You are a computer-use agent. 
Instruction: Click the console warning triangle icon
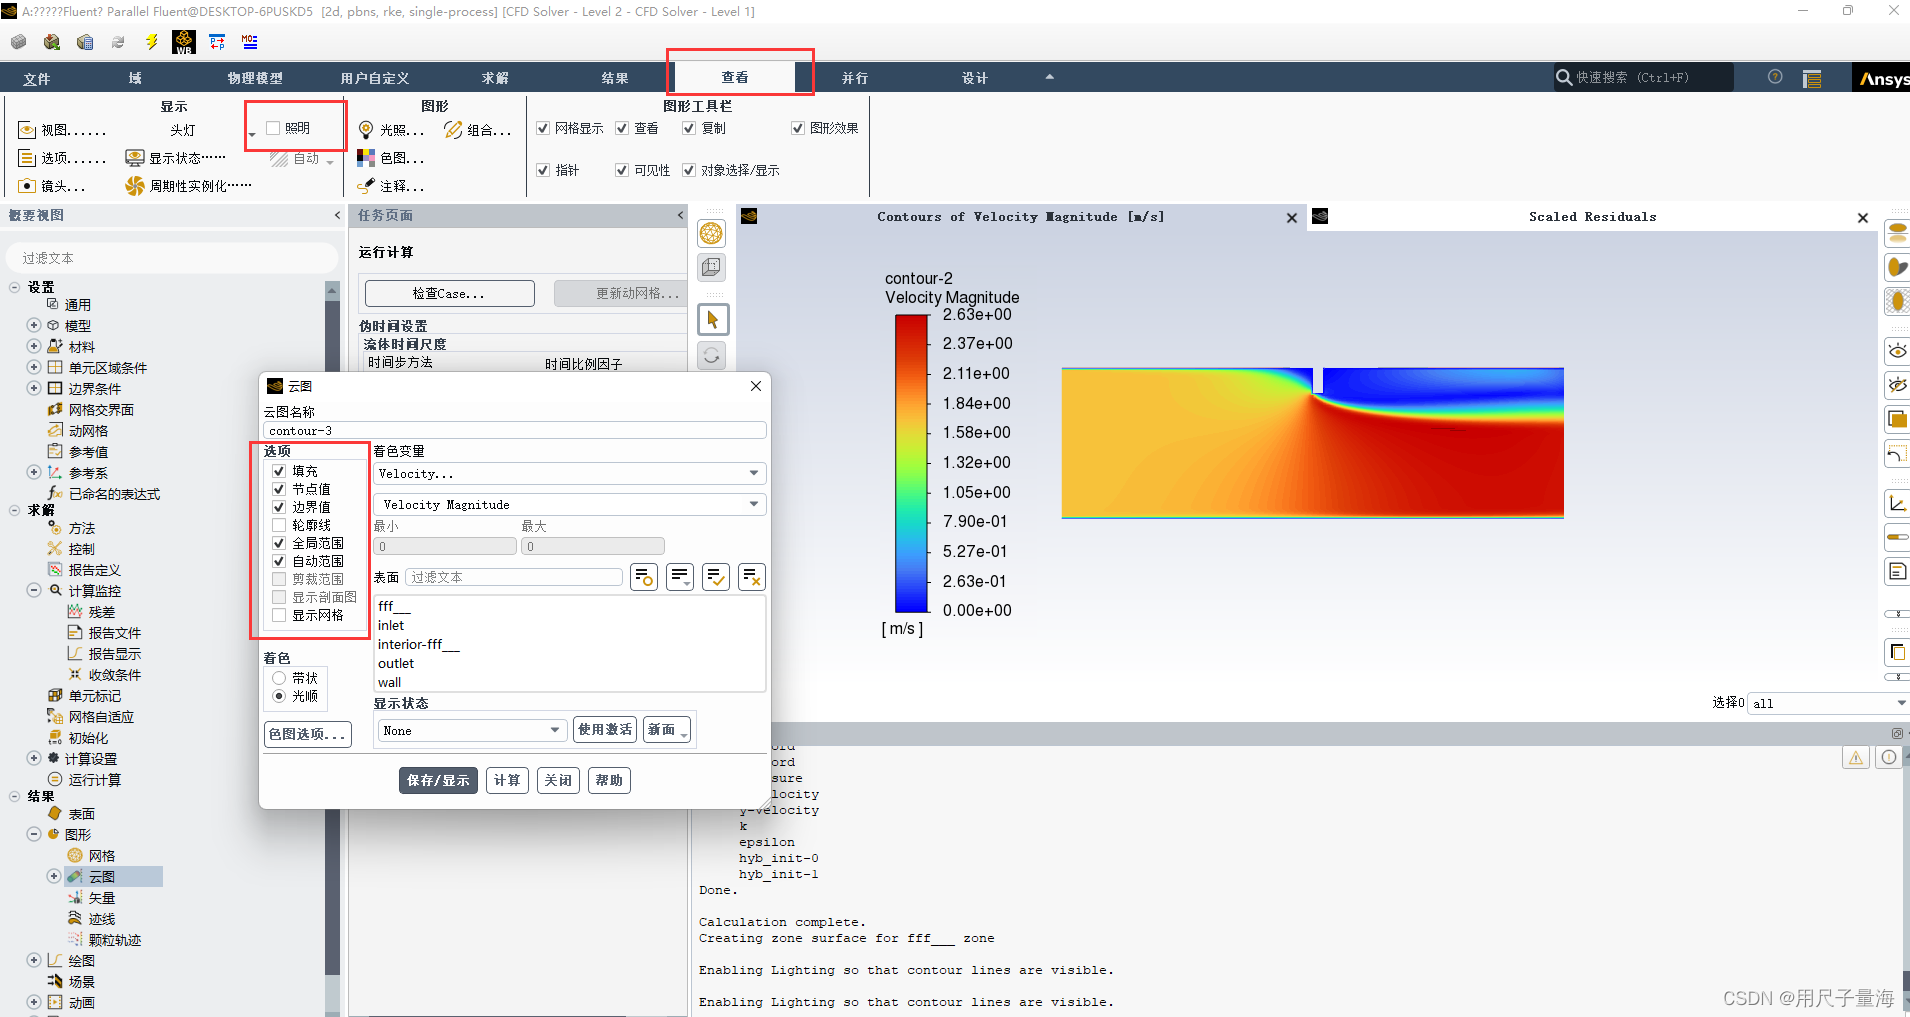click(x=1856, y=757)
